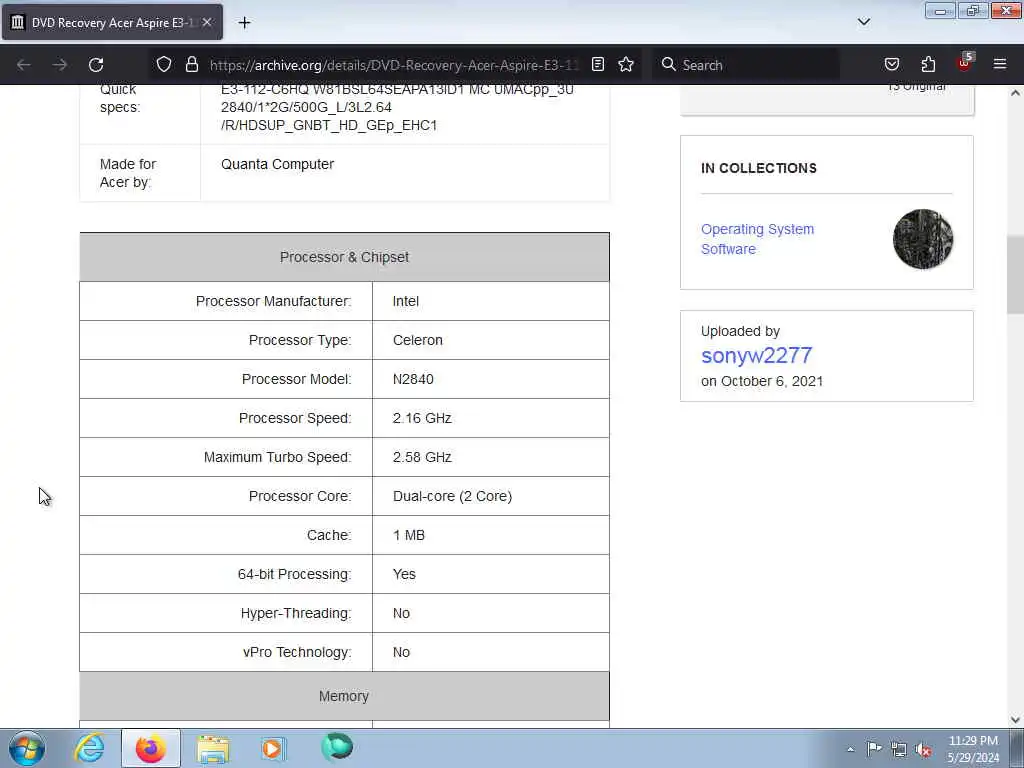Image resolution: width=1024 pixels, height=768 pixels.
Task: Open the Firefox hamburger menu
Action: (1000, 64)
